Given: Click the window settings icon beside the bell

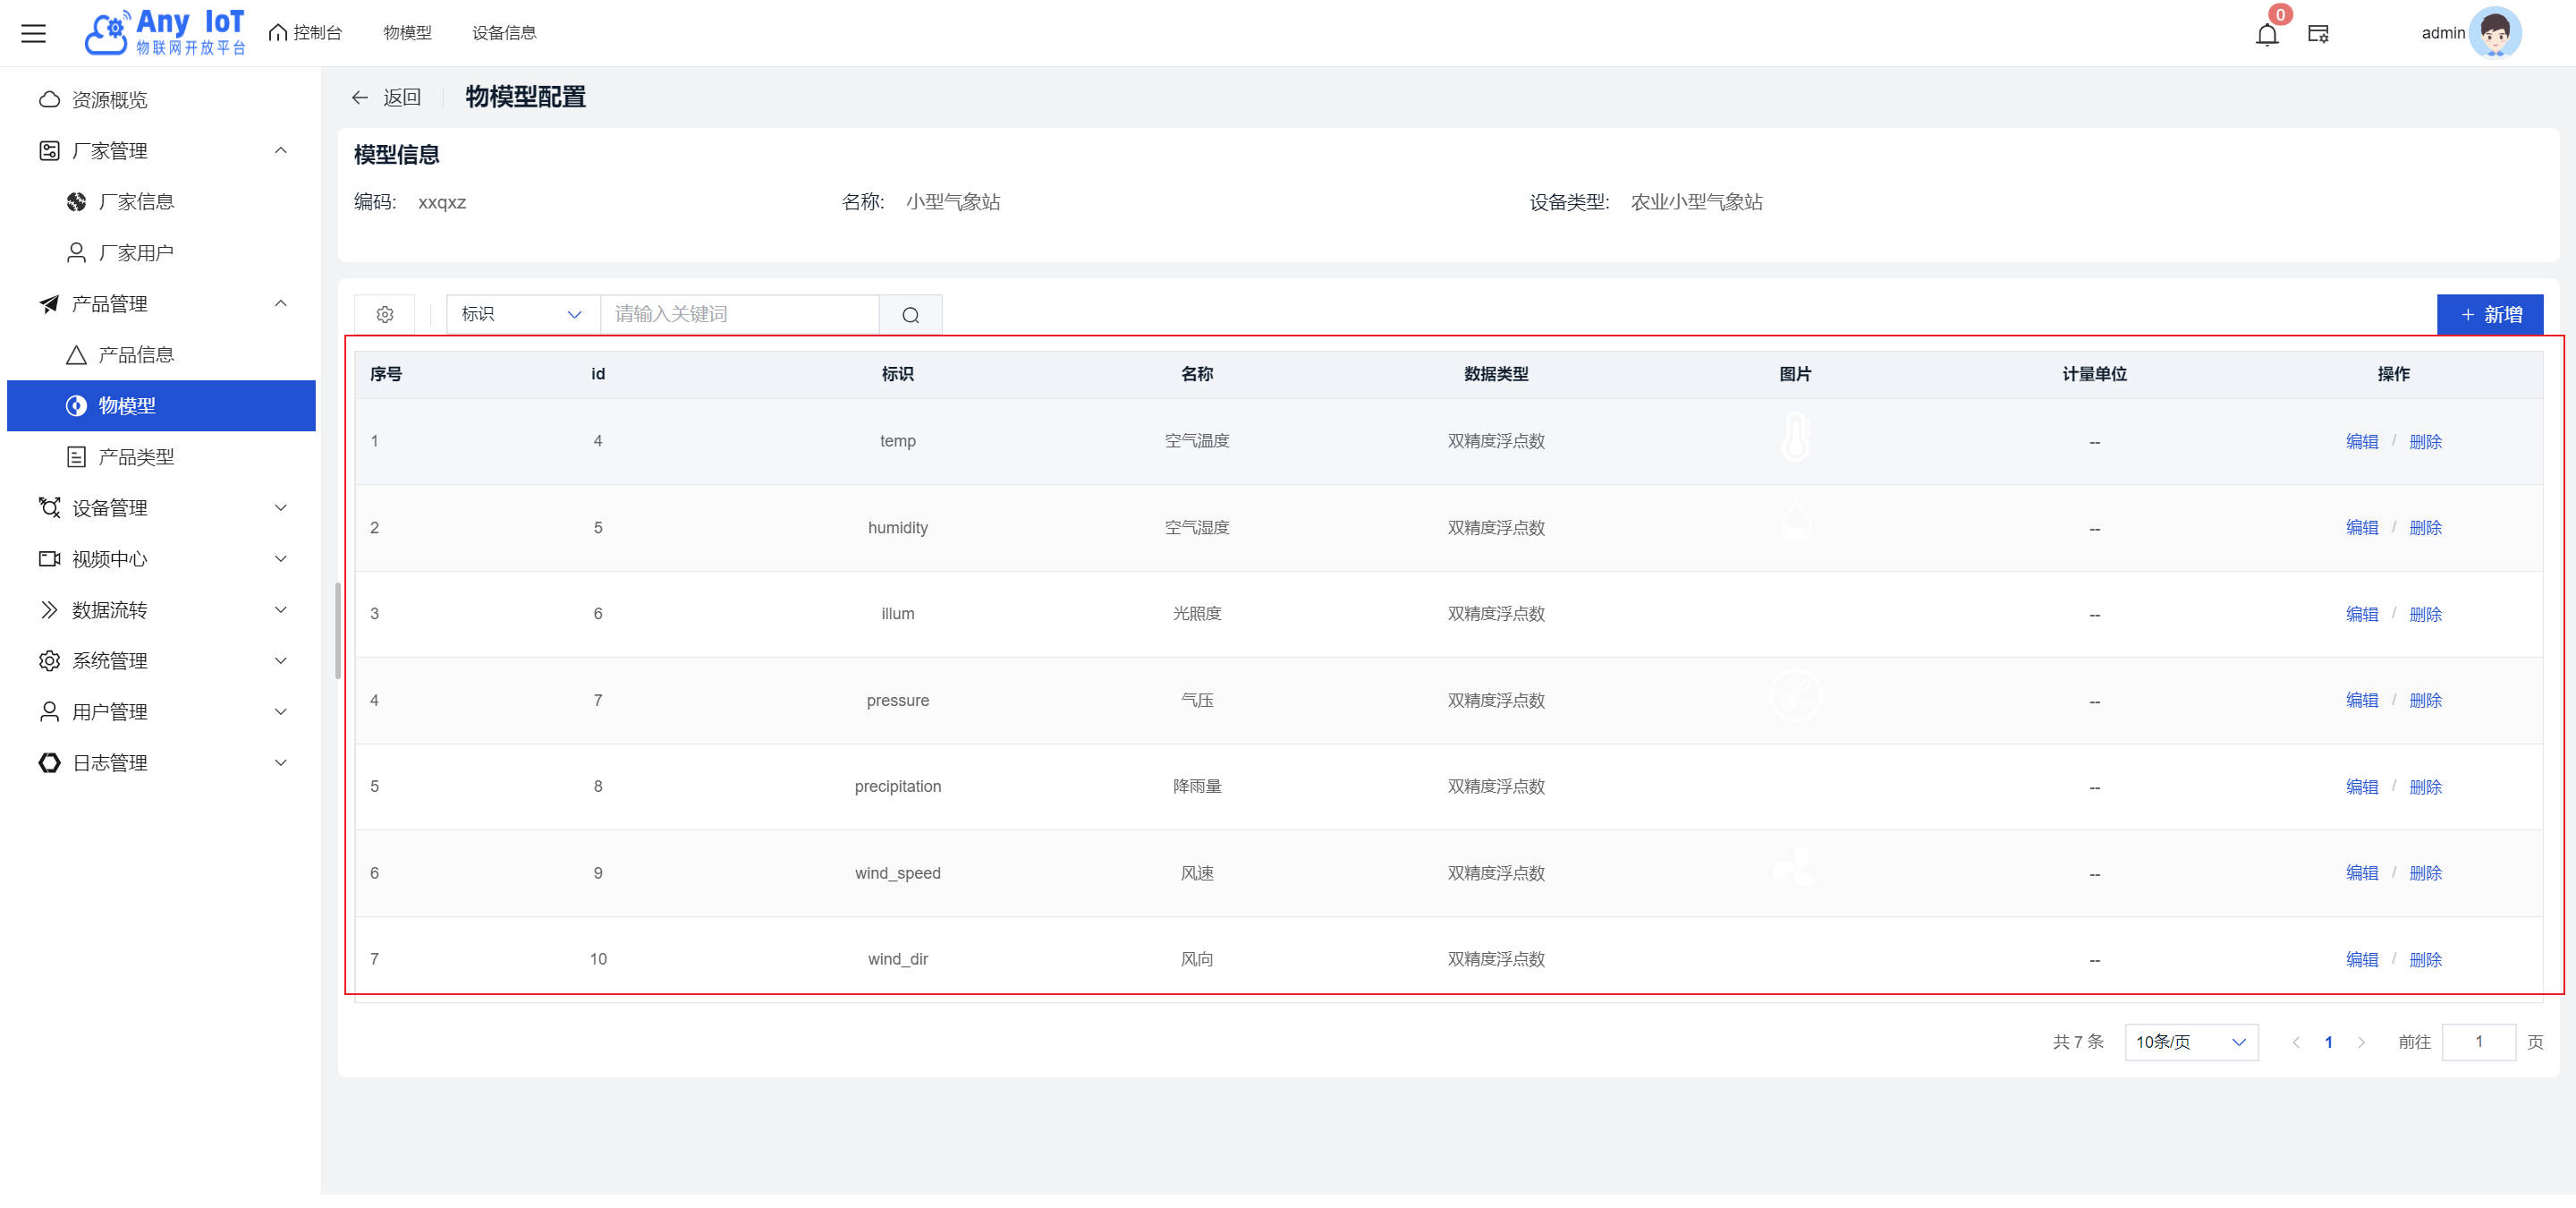Looking at the screenshot, I should (x=2318, y=34).
